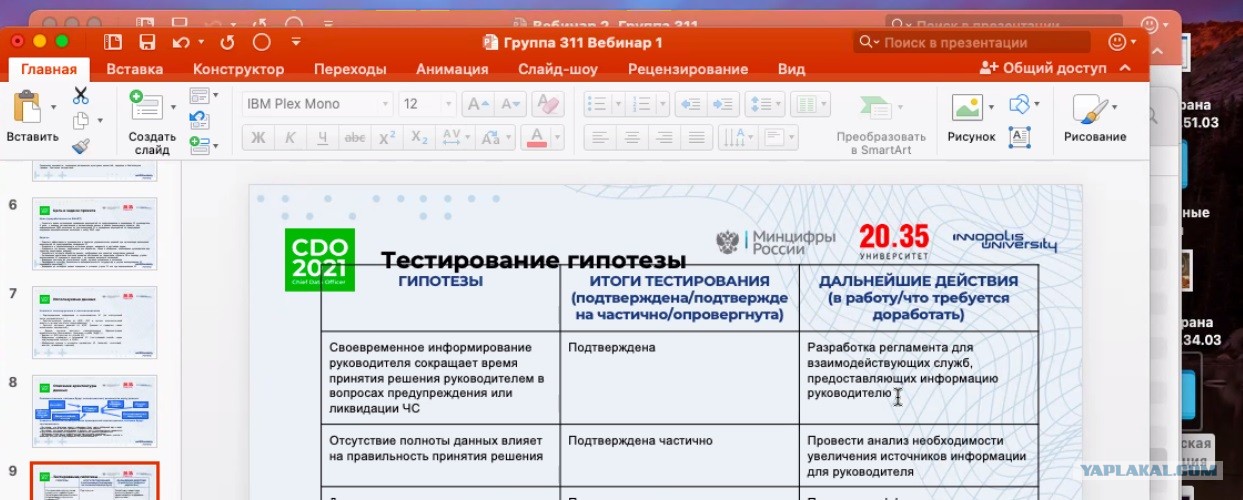
Task: Select slide 7 thumbnail
Action: click(x=95, y=322)
